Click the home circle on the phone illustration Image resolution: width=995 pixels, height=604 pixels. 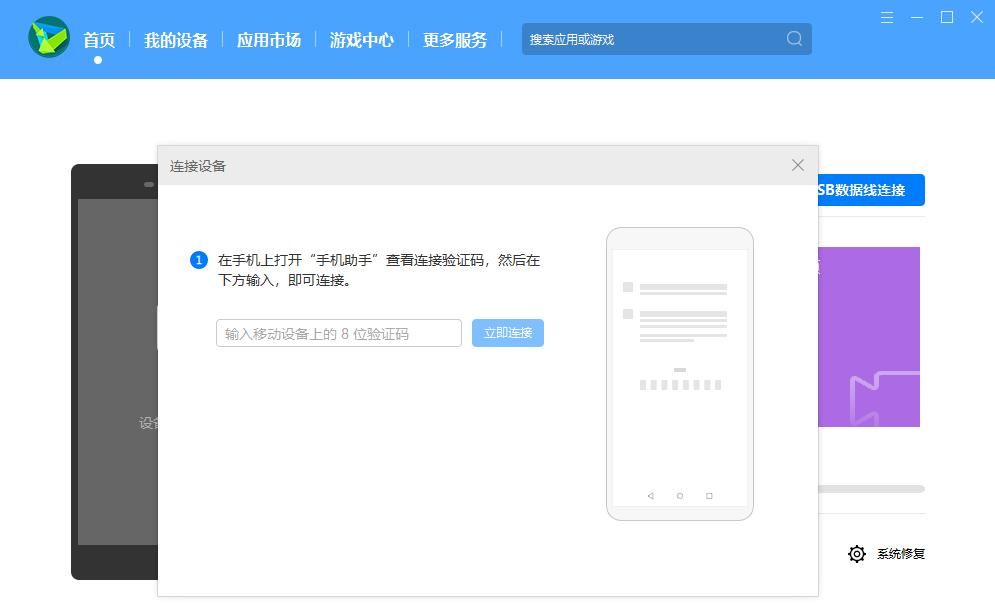coord(680,495)
